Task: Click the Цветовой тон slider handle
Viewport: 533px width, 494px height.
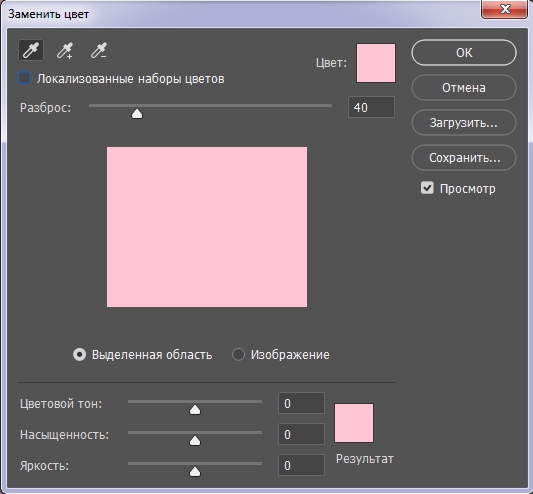Action: 195,410
